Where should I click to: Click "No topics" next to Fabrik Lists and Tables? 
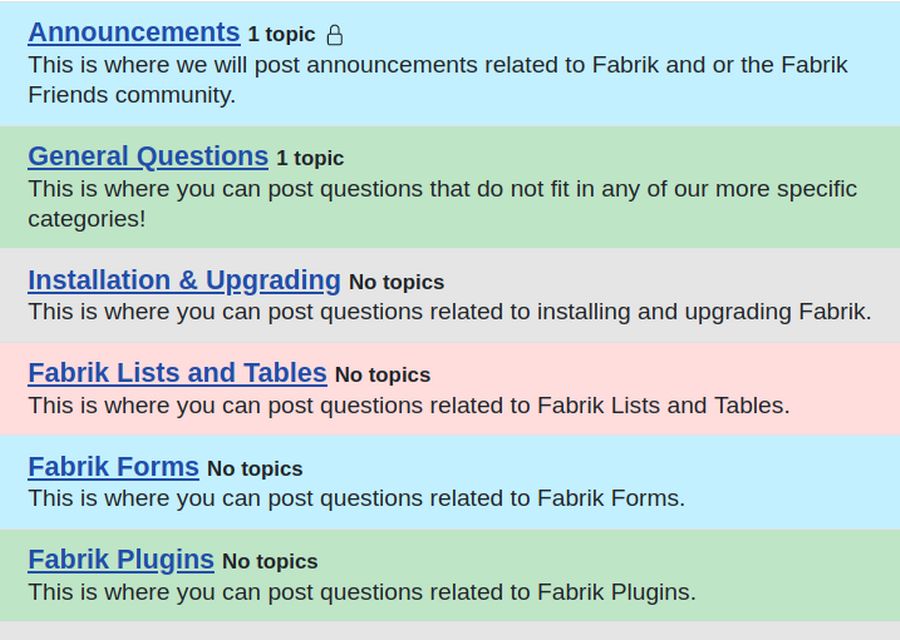pyautogui.click(x=382, y=375)
